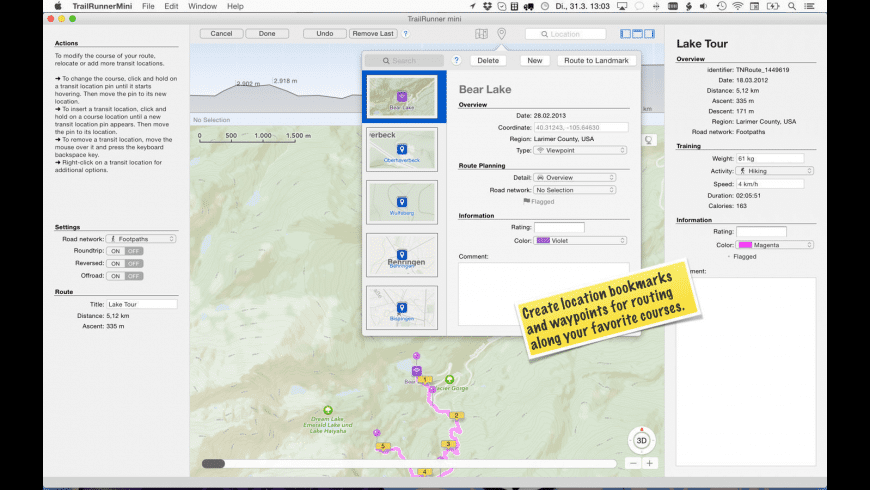Click the violet color swatch in landmark Color
This screenshot has width=870, height=490.
[543, 241]
